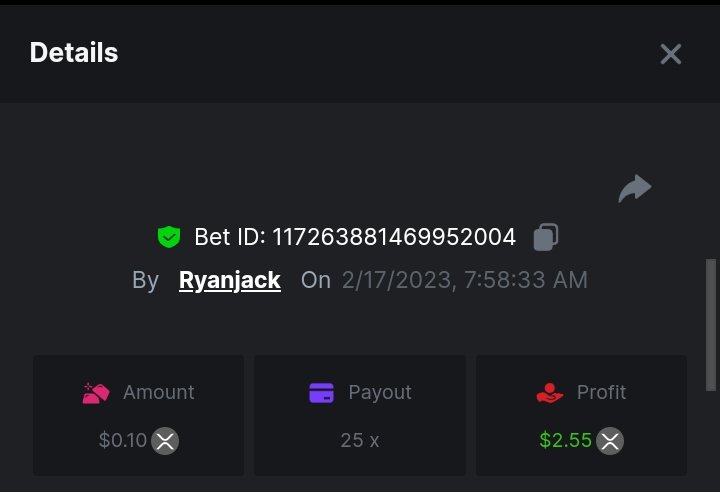Close the Details dialog
This screenshot has height=492, width=720.
click(670, 54)
